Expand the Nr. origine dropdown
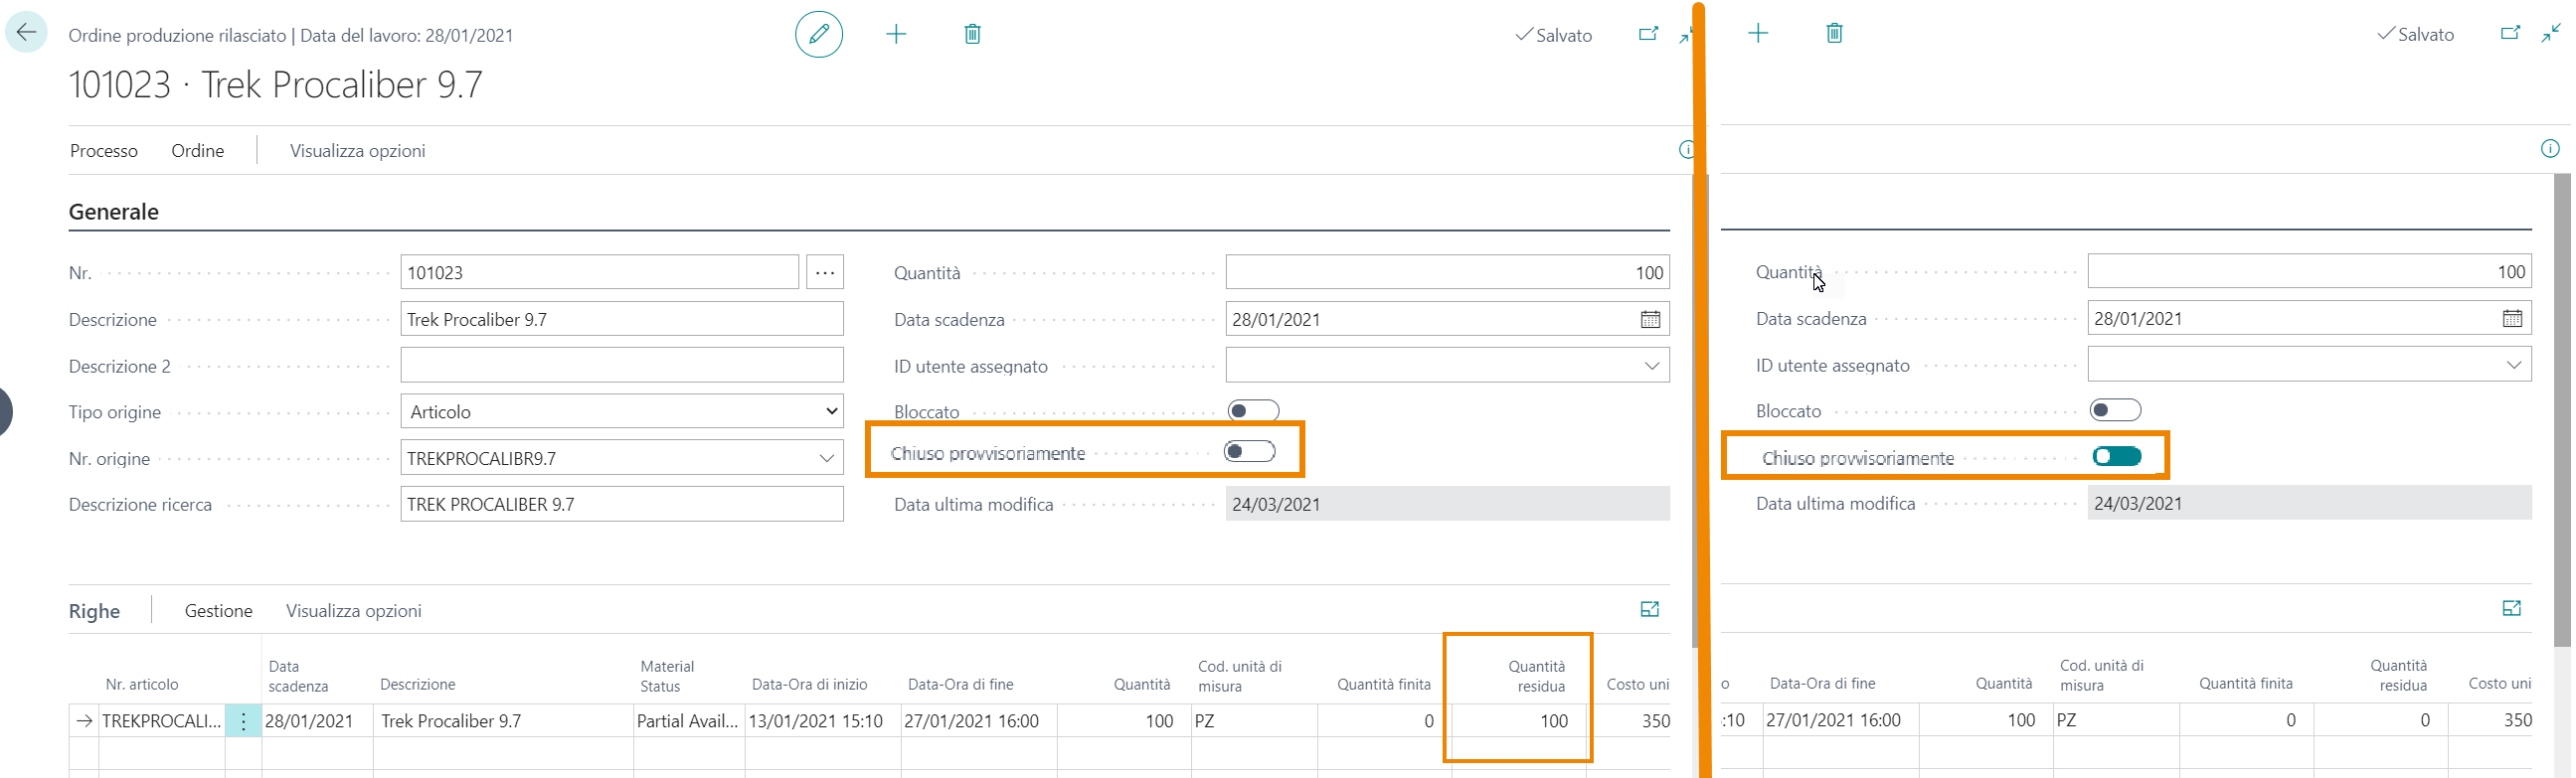 click(826, 458)
